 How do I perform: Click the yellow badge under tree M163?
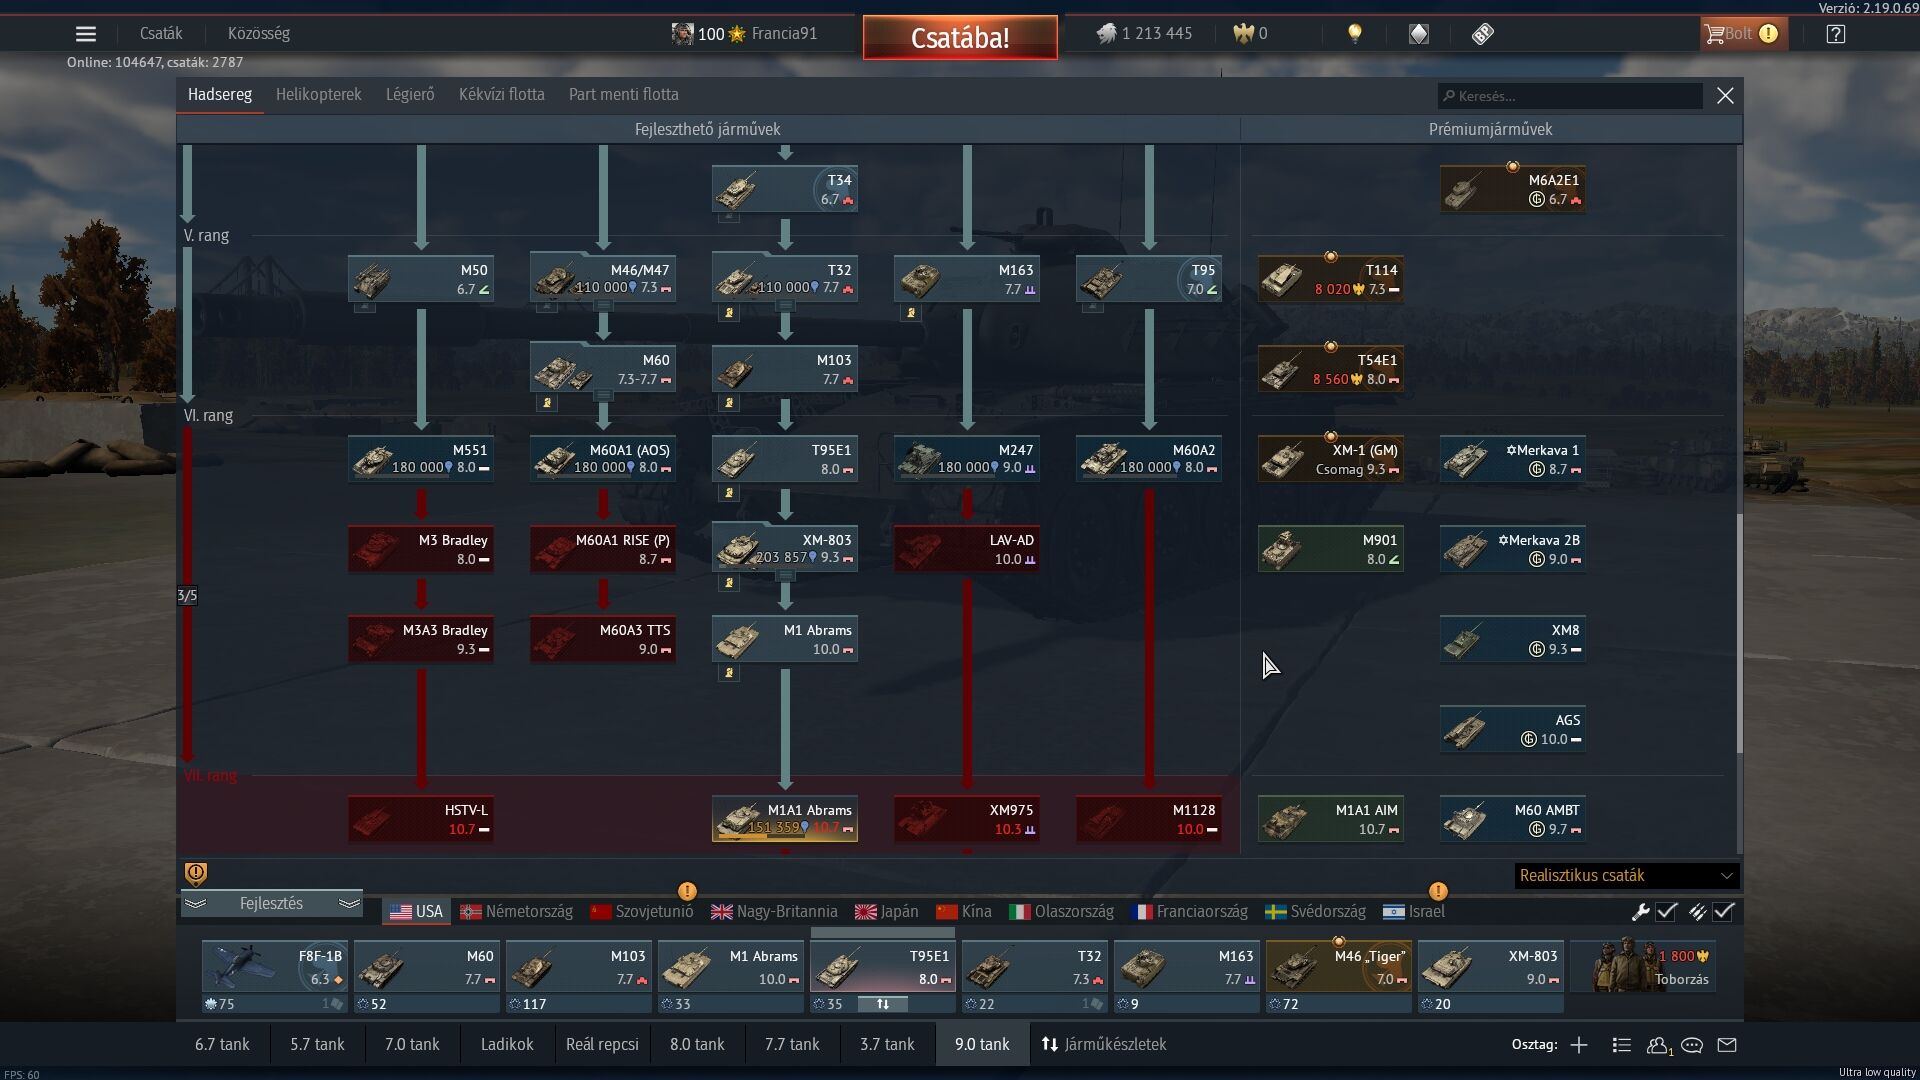tap(911, 313)
